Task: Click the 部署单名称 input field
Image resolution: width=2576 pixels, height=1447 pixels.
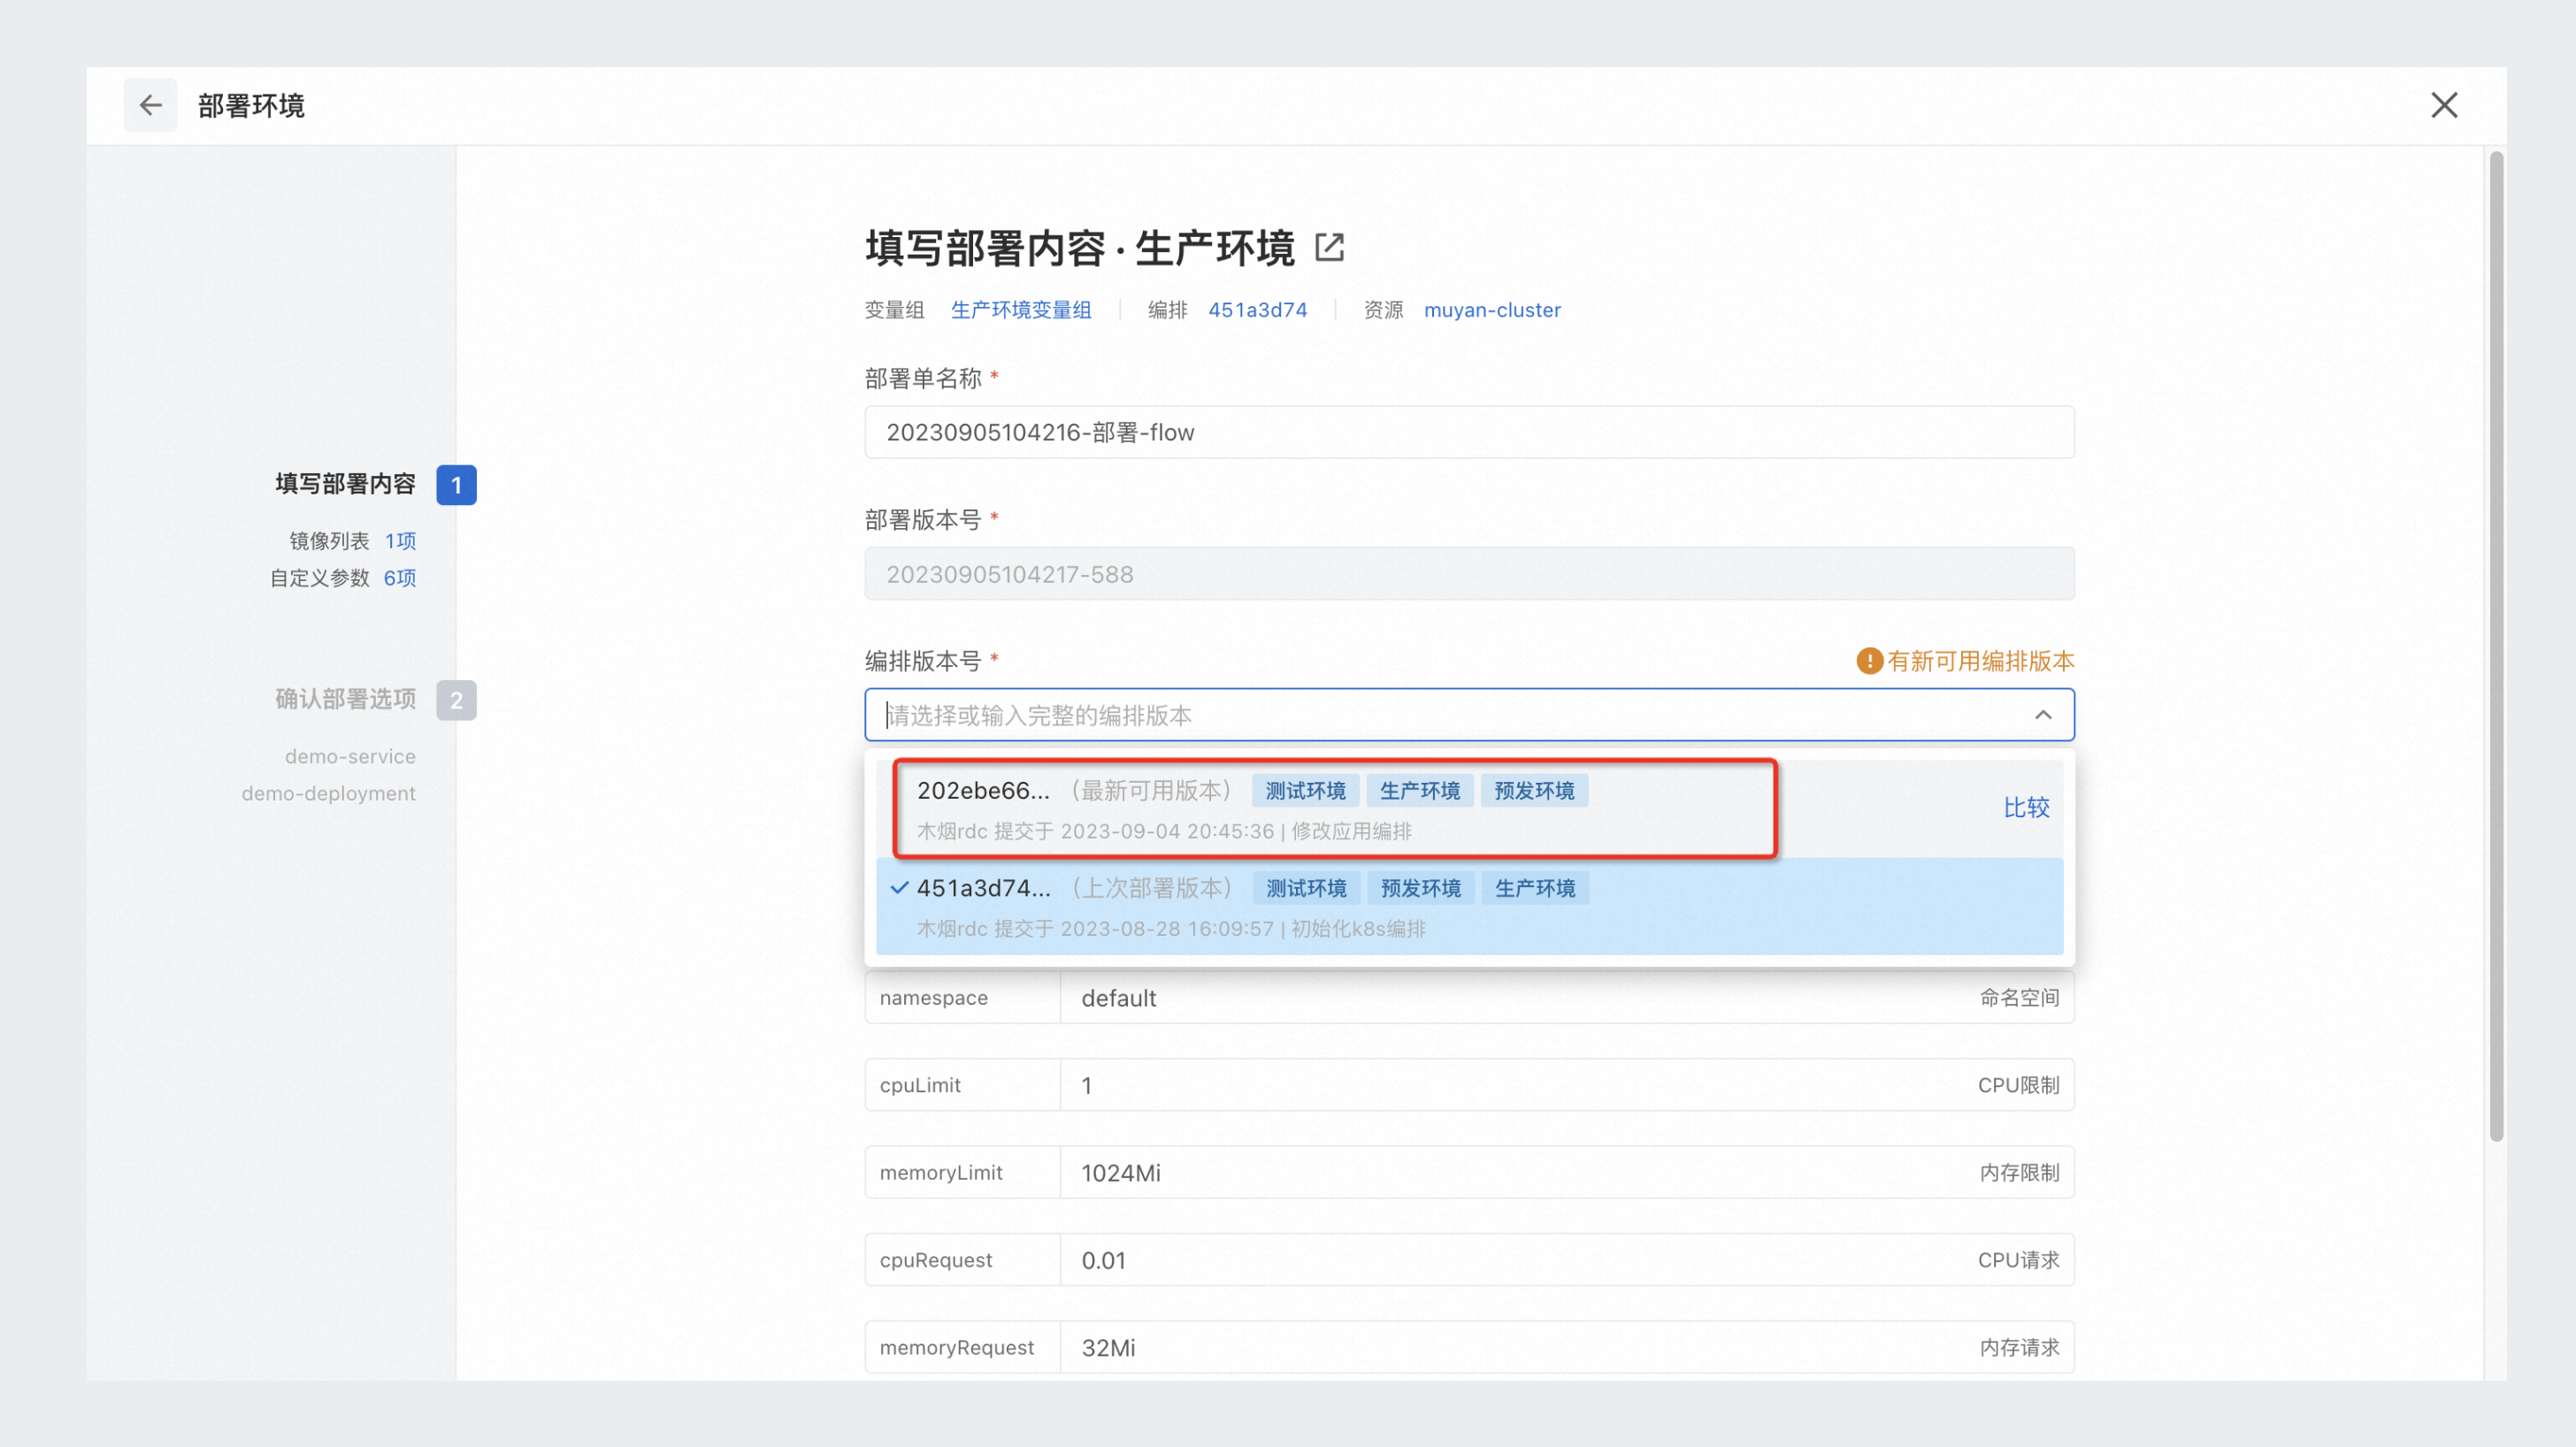Action: pos(1469,432)
